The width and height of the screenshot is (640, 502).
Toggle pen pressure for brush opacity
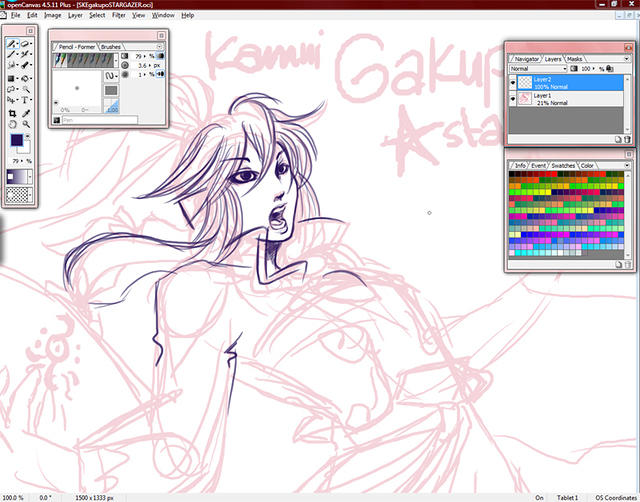[x=160, y=56]
